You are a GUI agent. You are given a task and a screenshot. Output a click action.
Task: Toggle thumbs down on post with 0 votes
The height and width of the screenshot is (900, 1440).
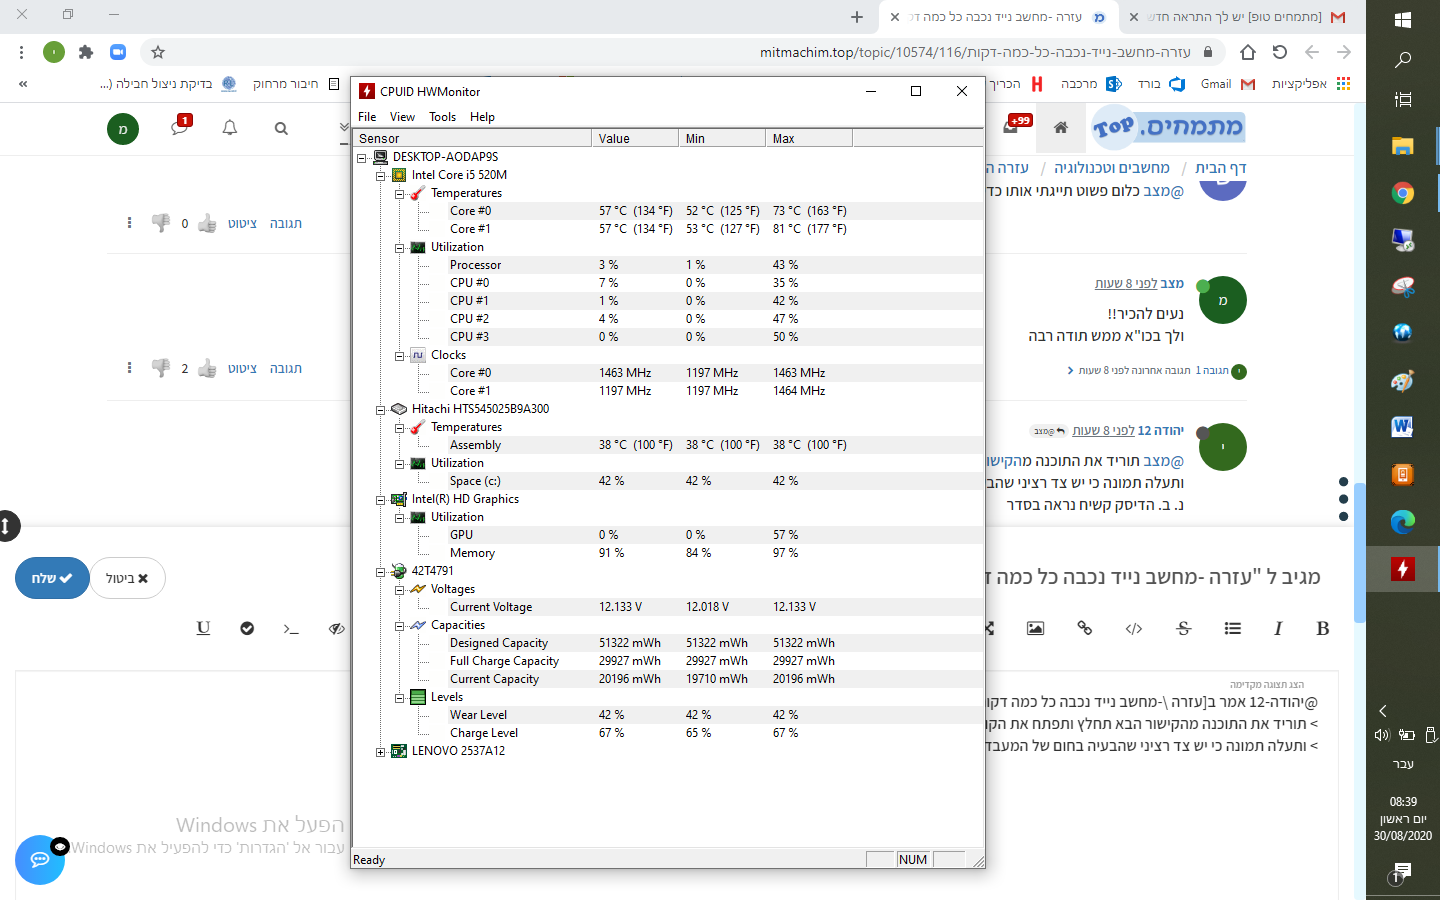160,223
